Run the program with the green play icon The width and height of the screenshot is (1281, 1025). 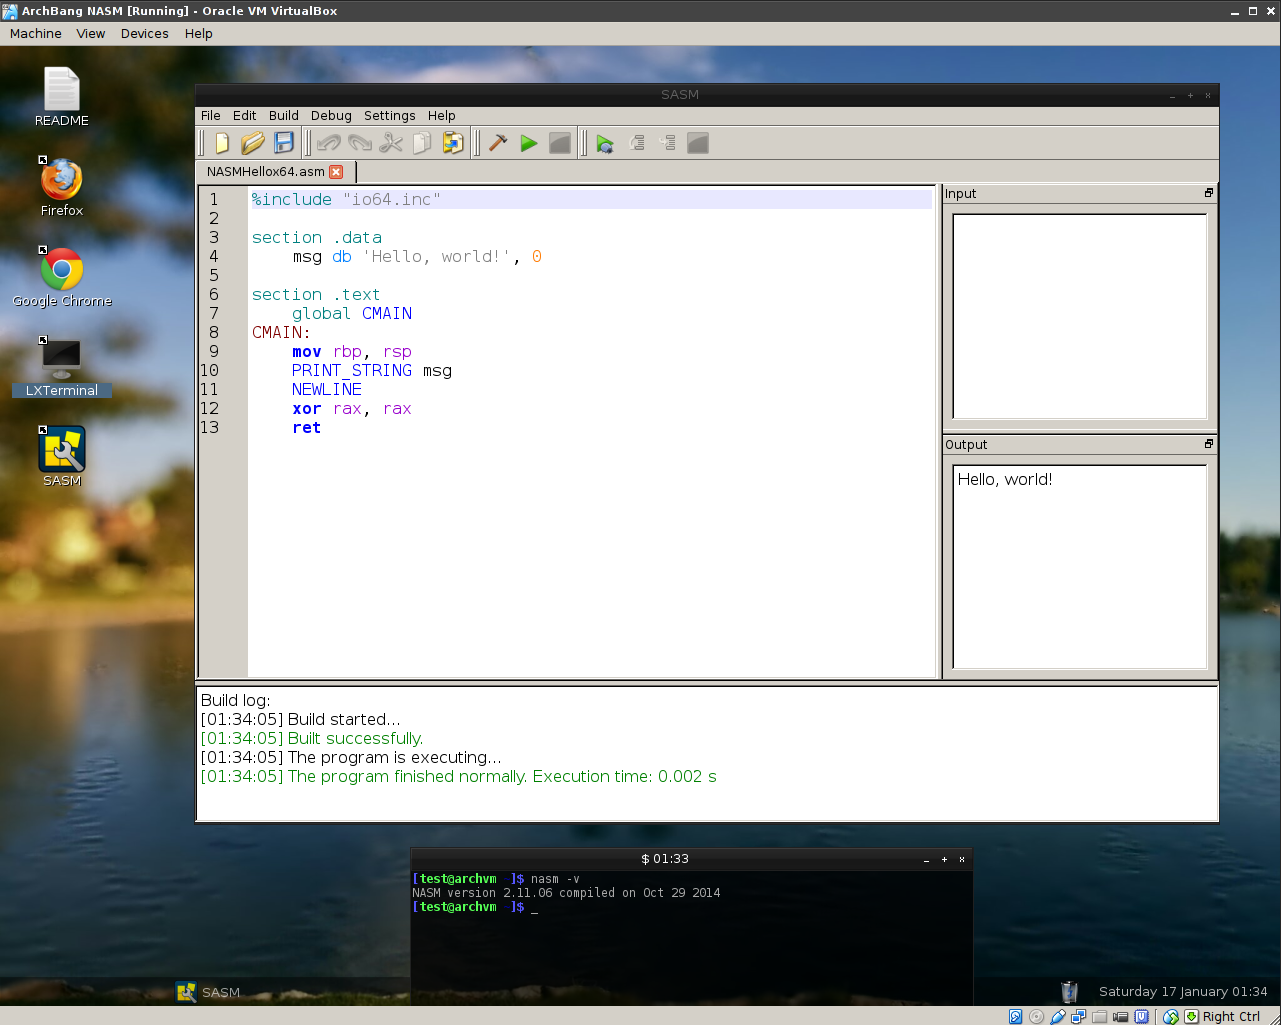529,143
